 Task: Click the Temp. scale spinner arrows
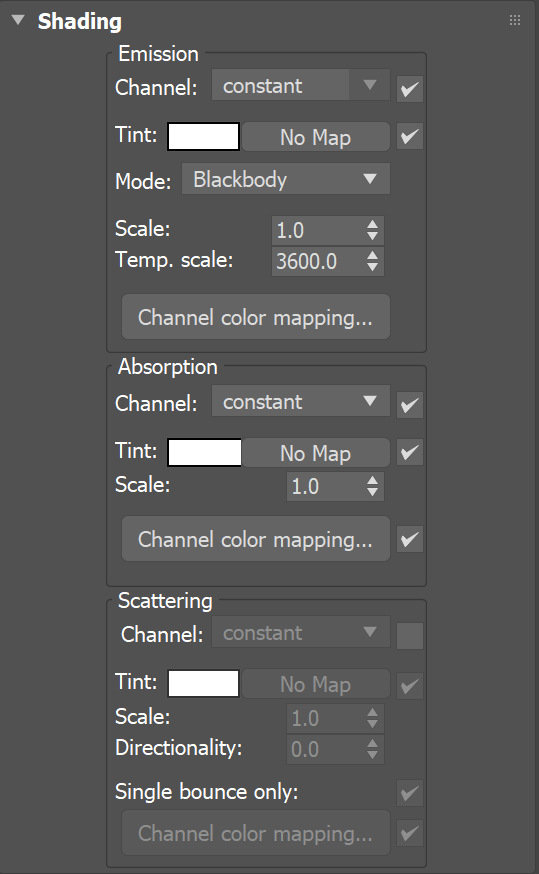pyautogui.click(x=372, y=261)
